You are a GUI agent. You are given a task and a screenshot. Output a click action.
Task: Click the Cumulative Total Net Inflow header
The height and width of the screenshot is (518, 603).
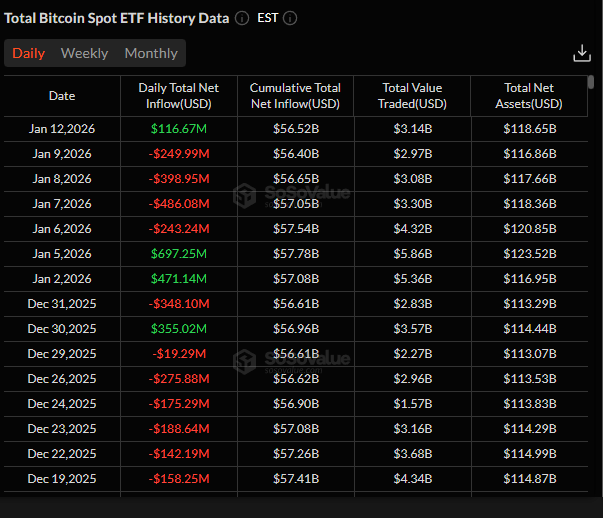pyautogui.click(x=295, y=96)
